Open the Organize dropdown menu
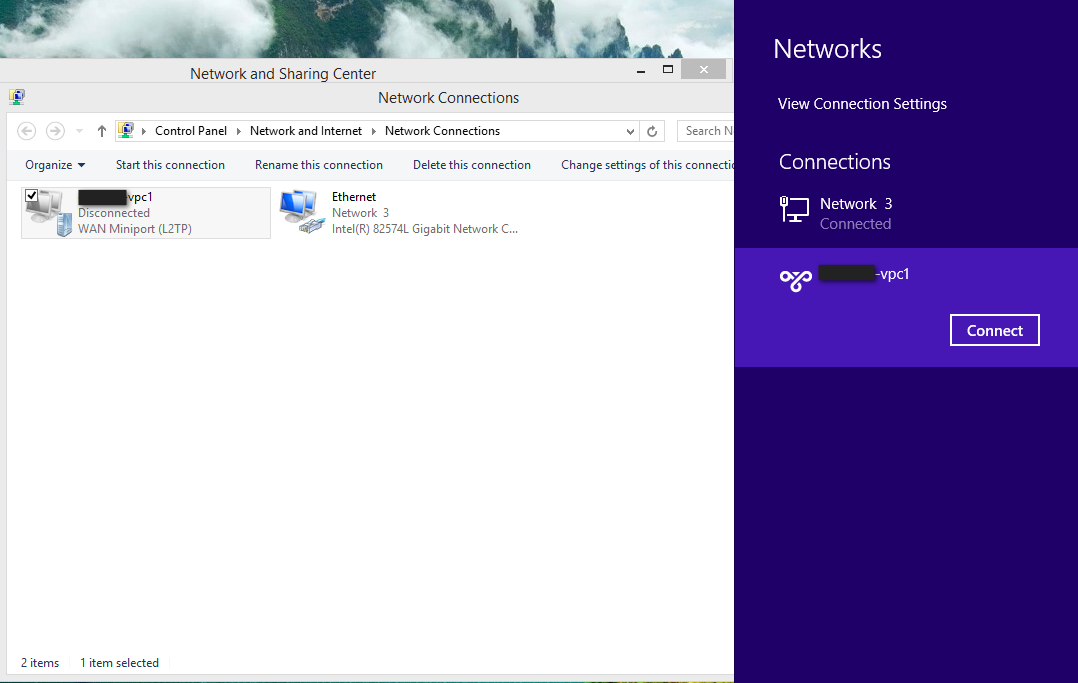The height and width of the screenshot is (683, 1078). 54,164
